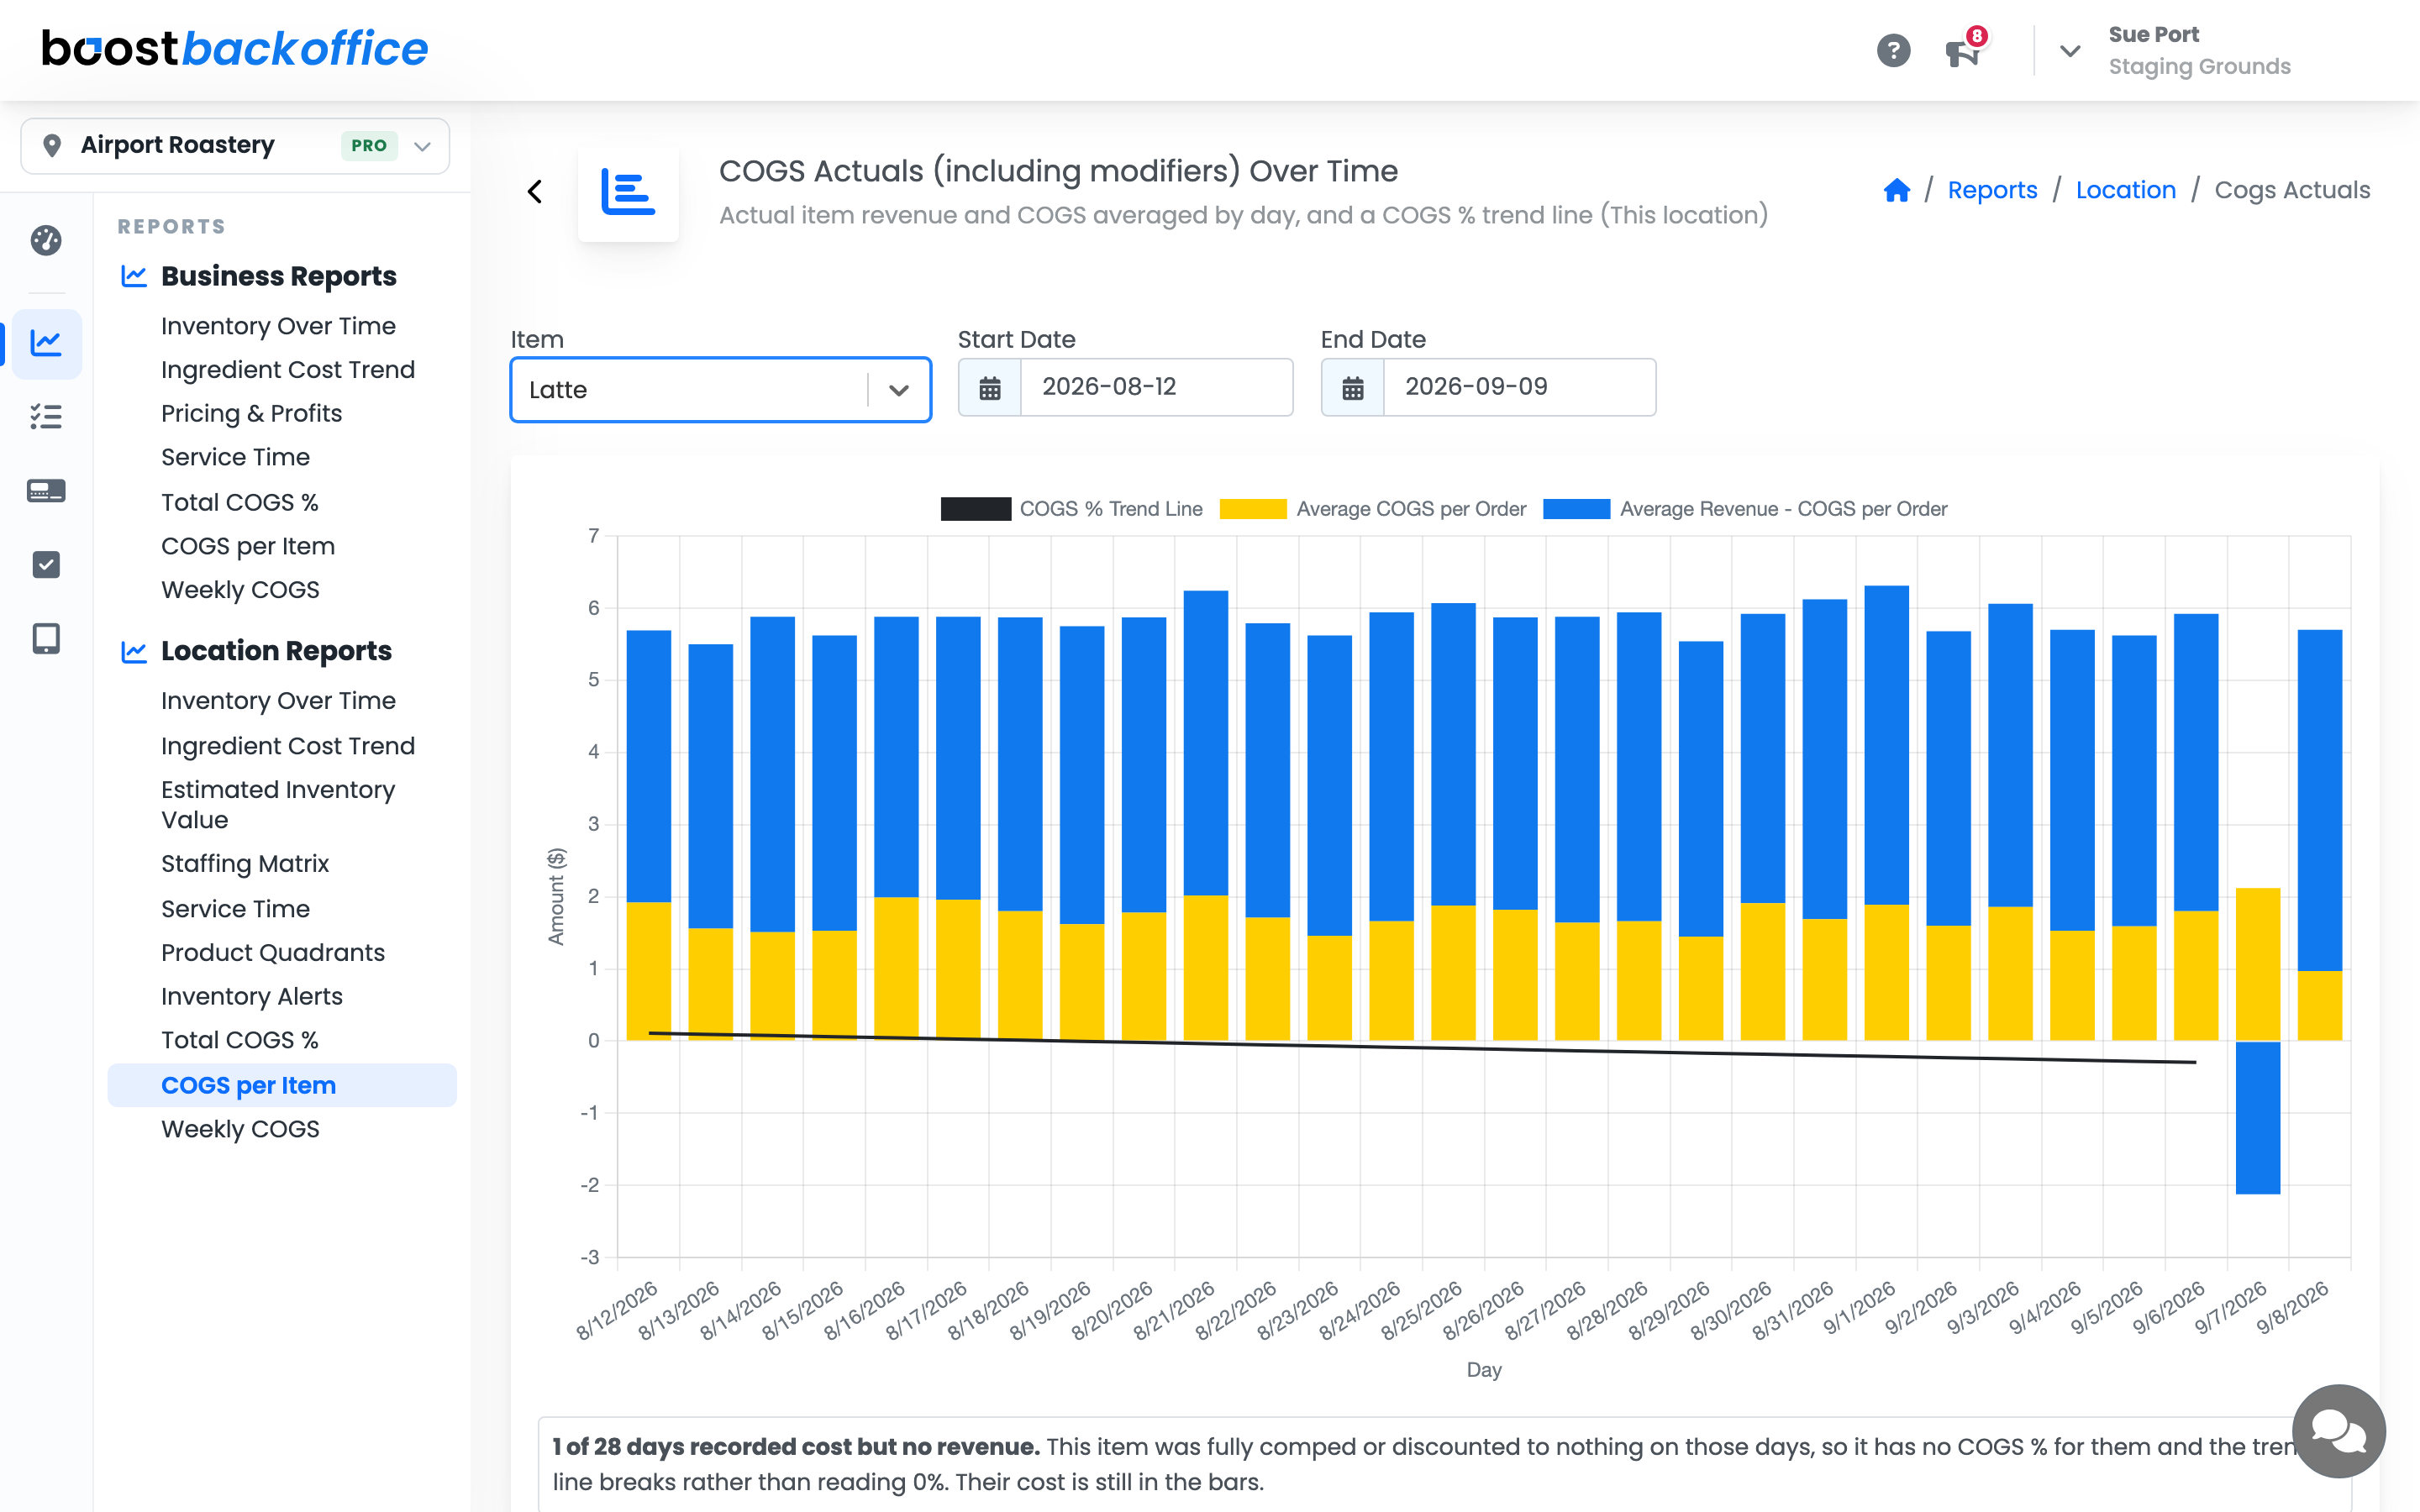Open Business COGS per Item report

248,546
